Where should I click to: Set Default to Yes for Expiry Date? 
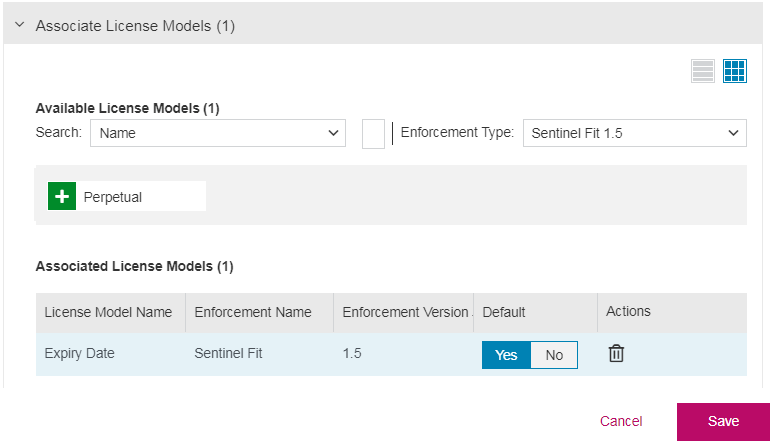click(506, 355)
